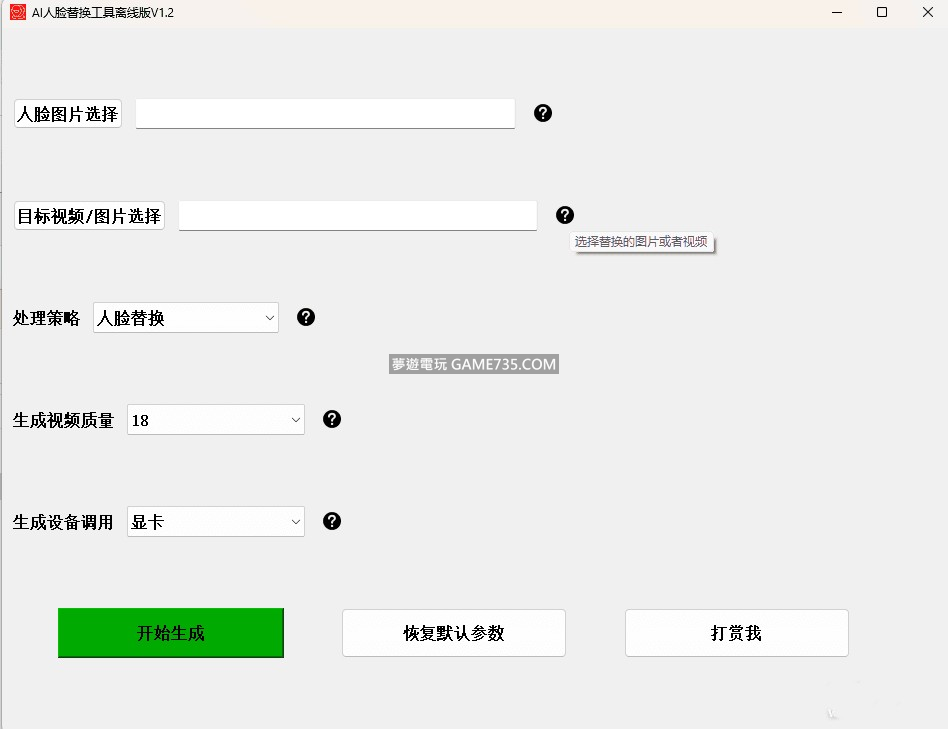948x729 pixels.
Task: Open help icon next to 生成设备调用 dropdown
Action: tap(332, 521)
